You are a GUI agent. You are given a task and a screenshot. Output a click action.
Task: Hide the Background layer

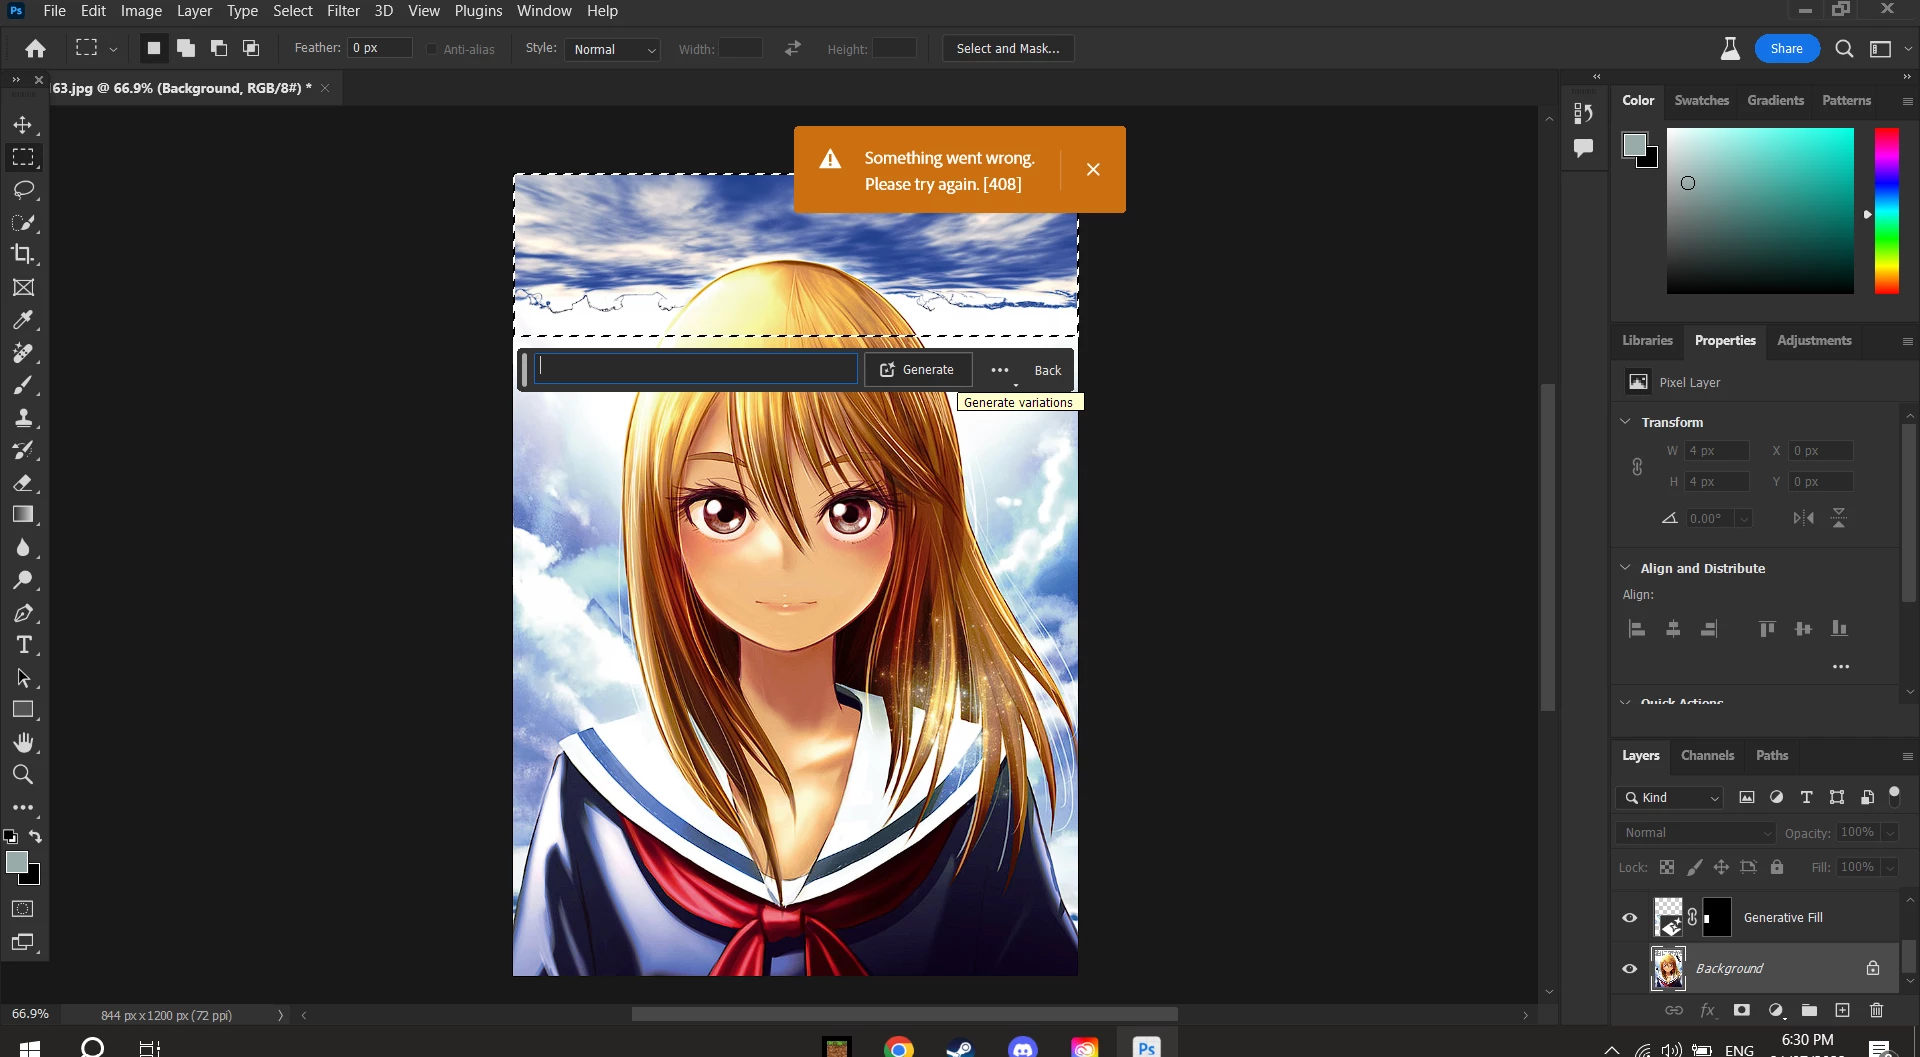click(1630, 969)
